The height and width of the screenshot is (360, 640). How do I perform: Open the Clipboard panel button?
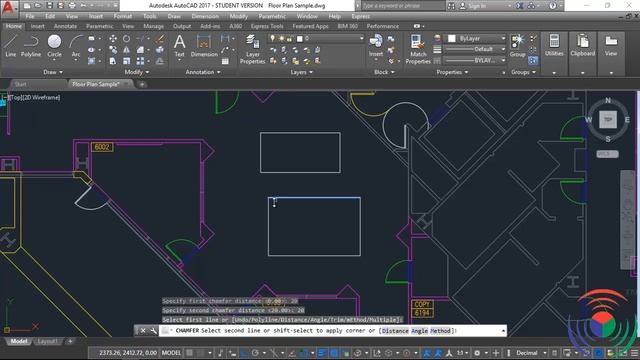tap(582, 45)
